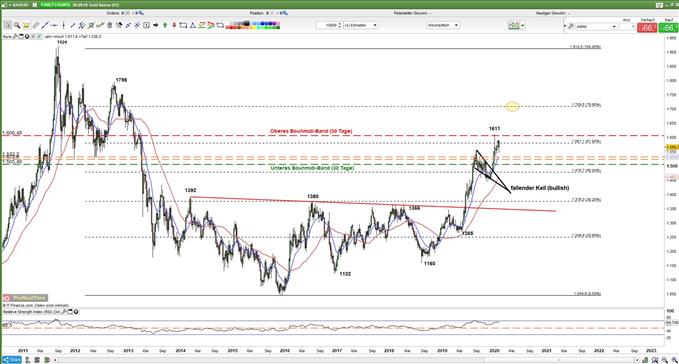
Task: Open the Einheiten units dropdown
Action: [x=361, y=25]
